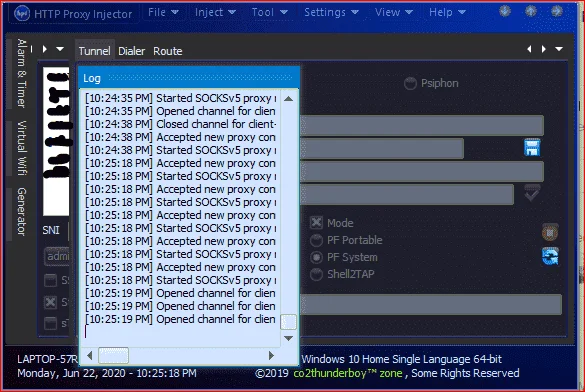Screen dimensions: 585x392
Task: Click the input field left of save icon
Action: [382, 148]
